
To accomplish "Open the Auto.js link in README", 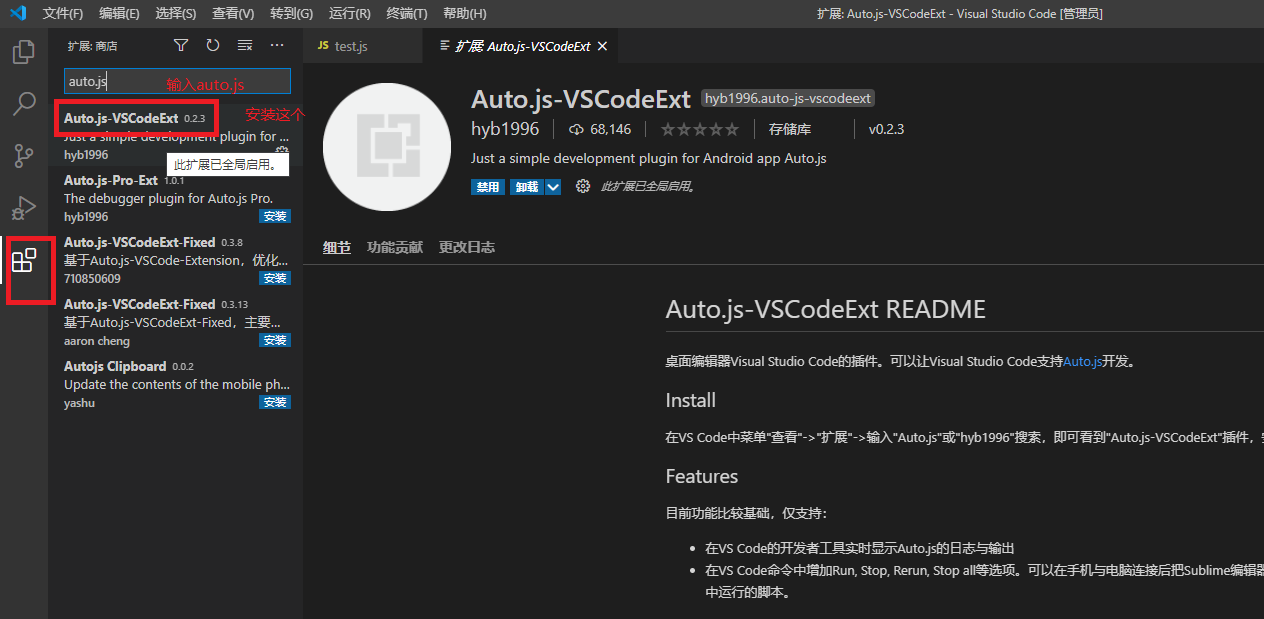I will (1083, 361).
